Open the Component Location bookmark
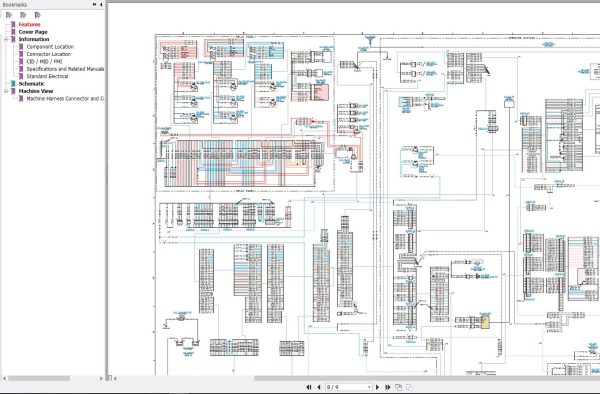 coord(50,47)
